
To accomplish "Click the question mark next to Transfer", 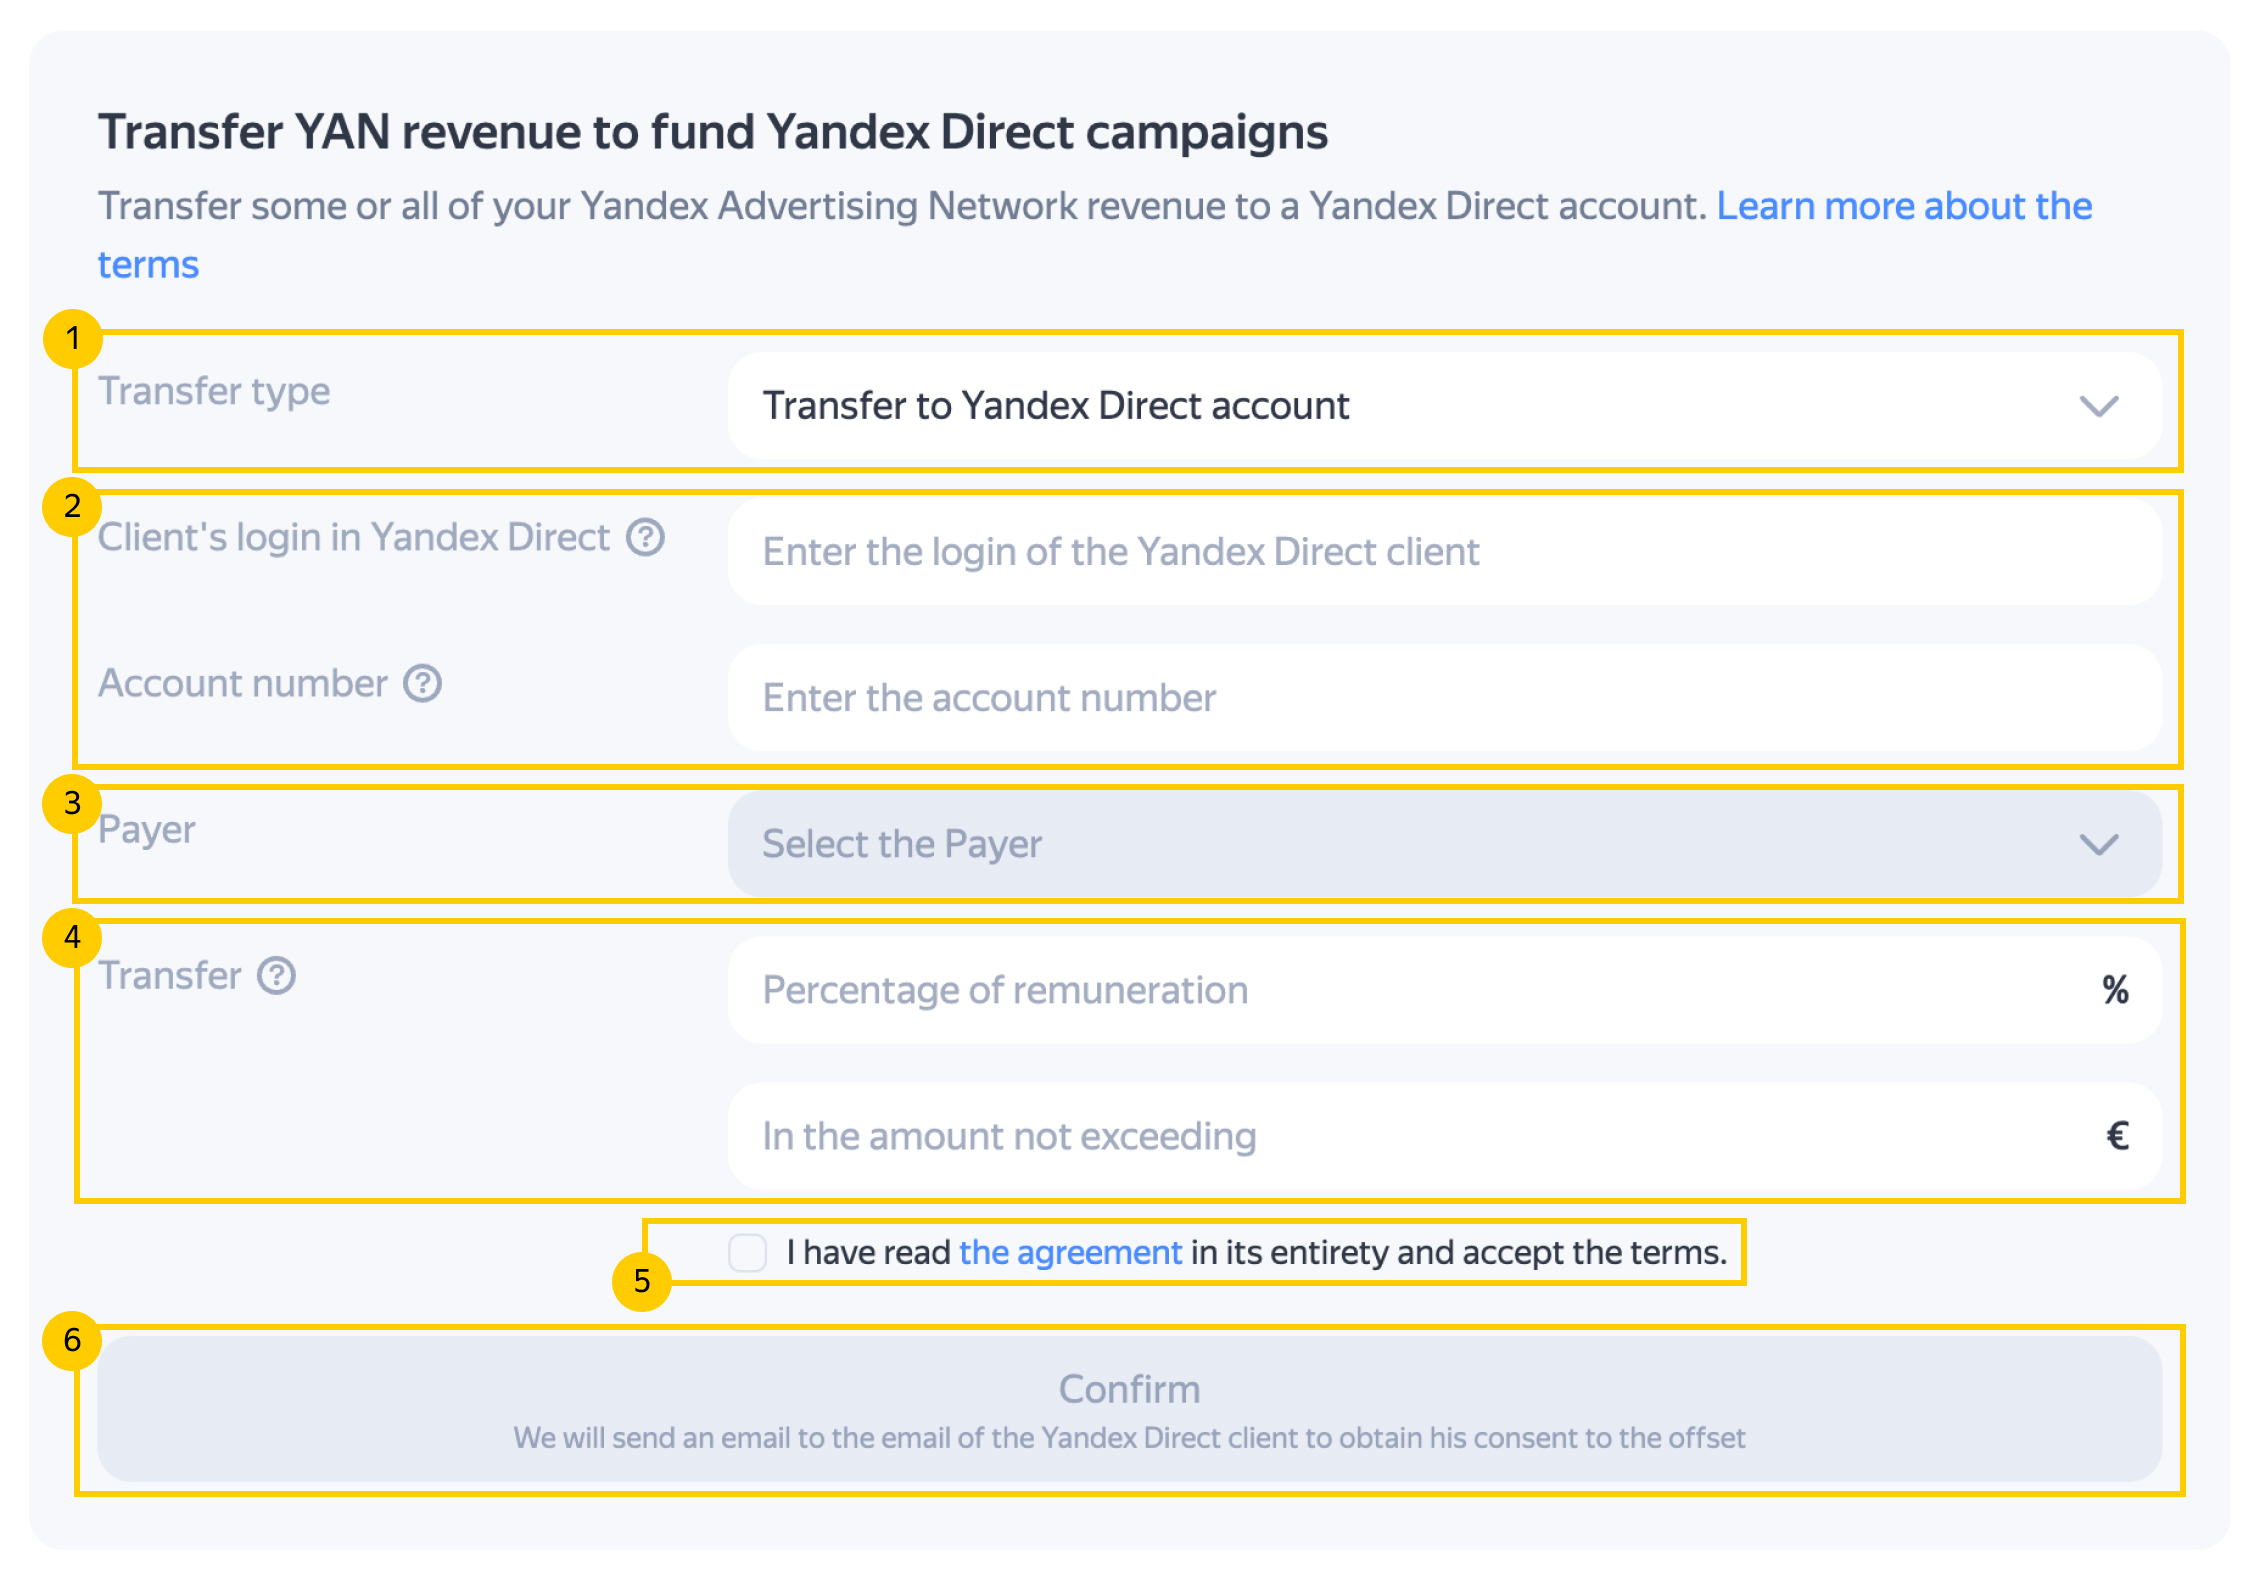I will click(276, 976).
